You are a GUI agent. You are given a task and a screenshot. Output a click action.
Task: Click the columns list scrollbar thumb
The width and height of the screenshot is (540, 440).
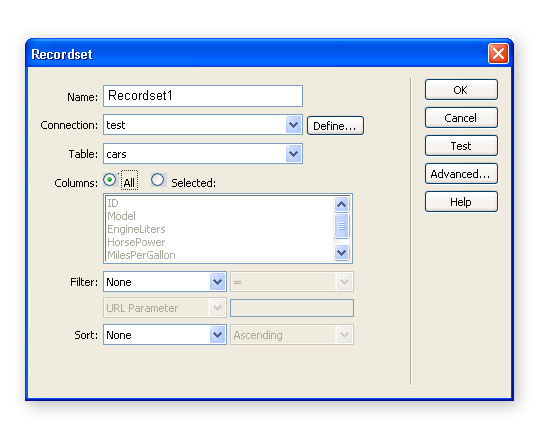(342, 226)
